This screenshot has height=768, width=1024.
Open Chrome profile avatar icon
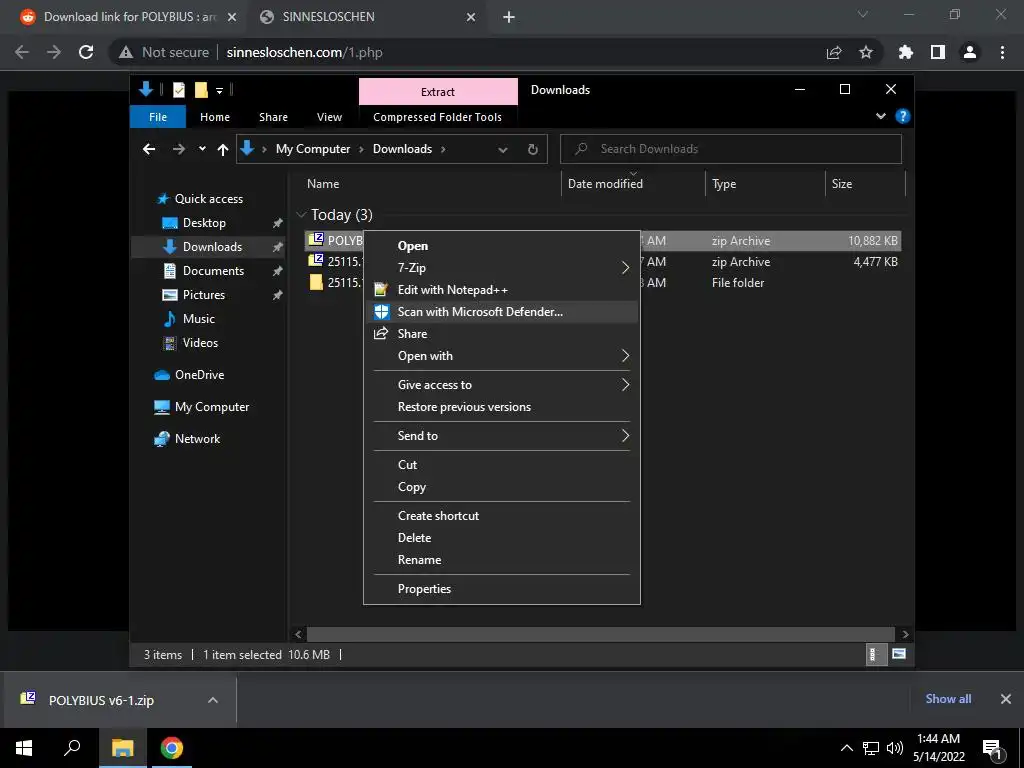(970, 52)
